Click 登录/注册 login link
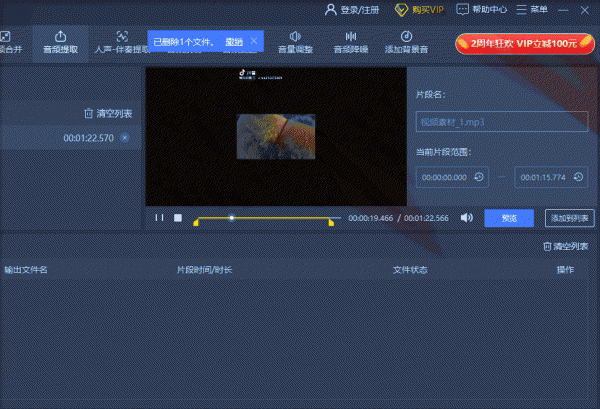The image size is (600, 409). tap(352, 10)
